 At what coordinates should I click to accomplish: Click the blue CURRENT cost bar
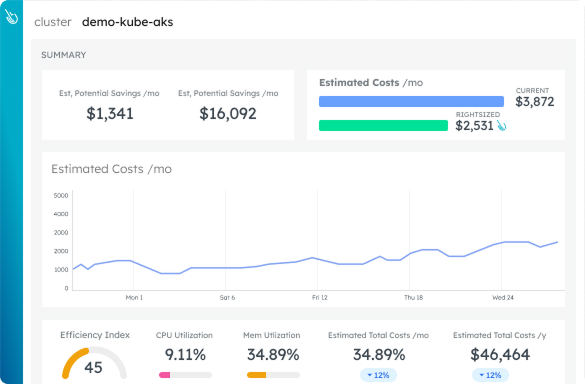411,102
